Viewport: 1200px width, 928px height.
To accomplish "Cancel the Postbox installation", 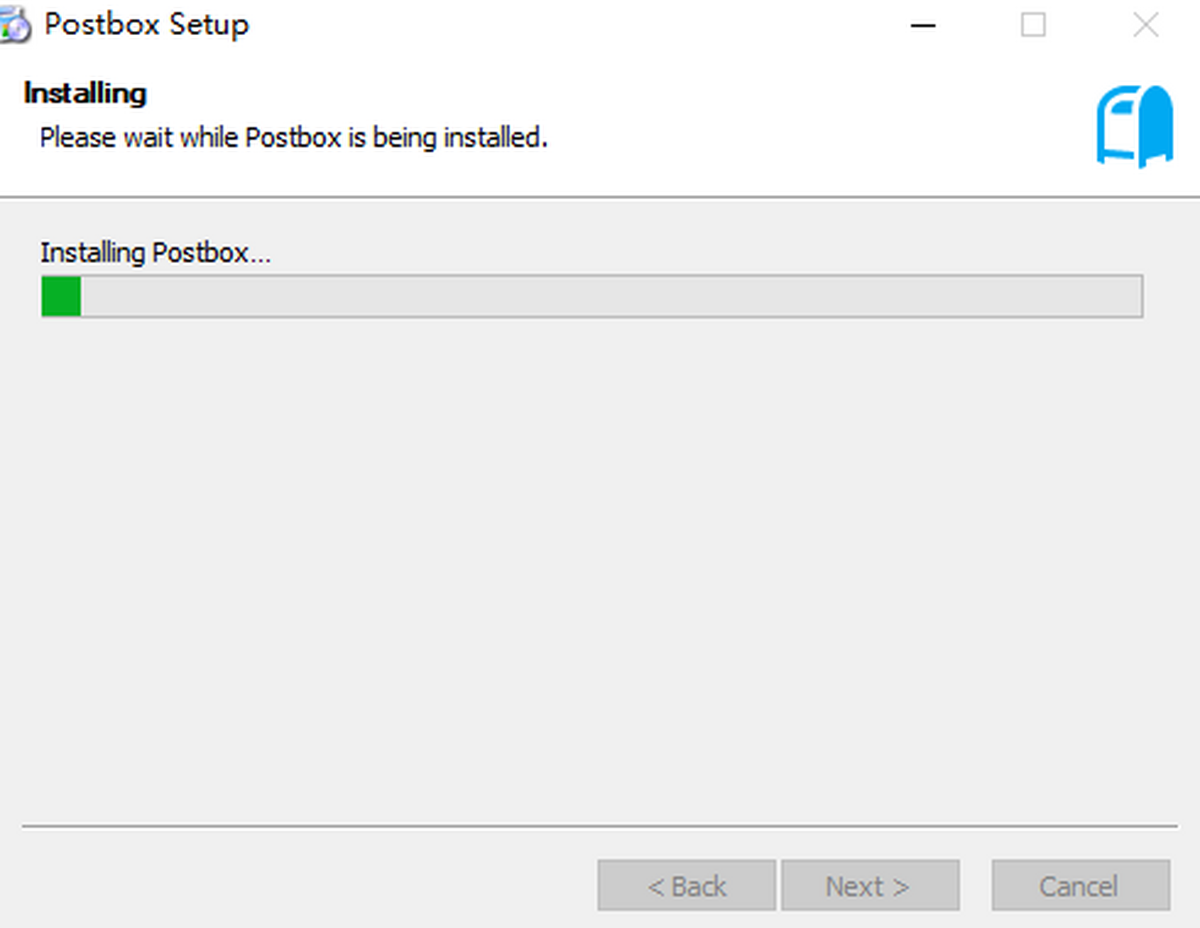I will [x=1080, y=885].
